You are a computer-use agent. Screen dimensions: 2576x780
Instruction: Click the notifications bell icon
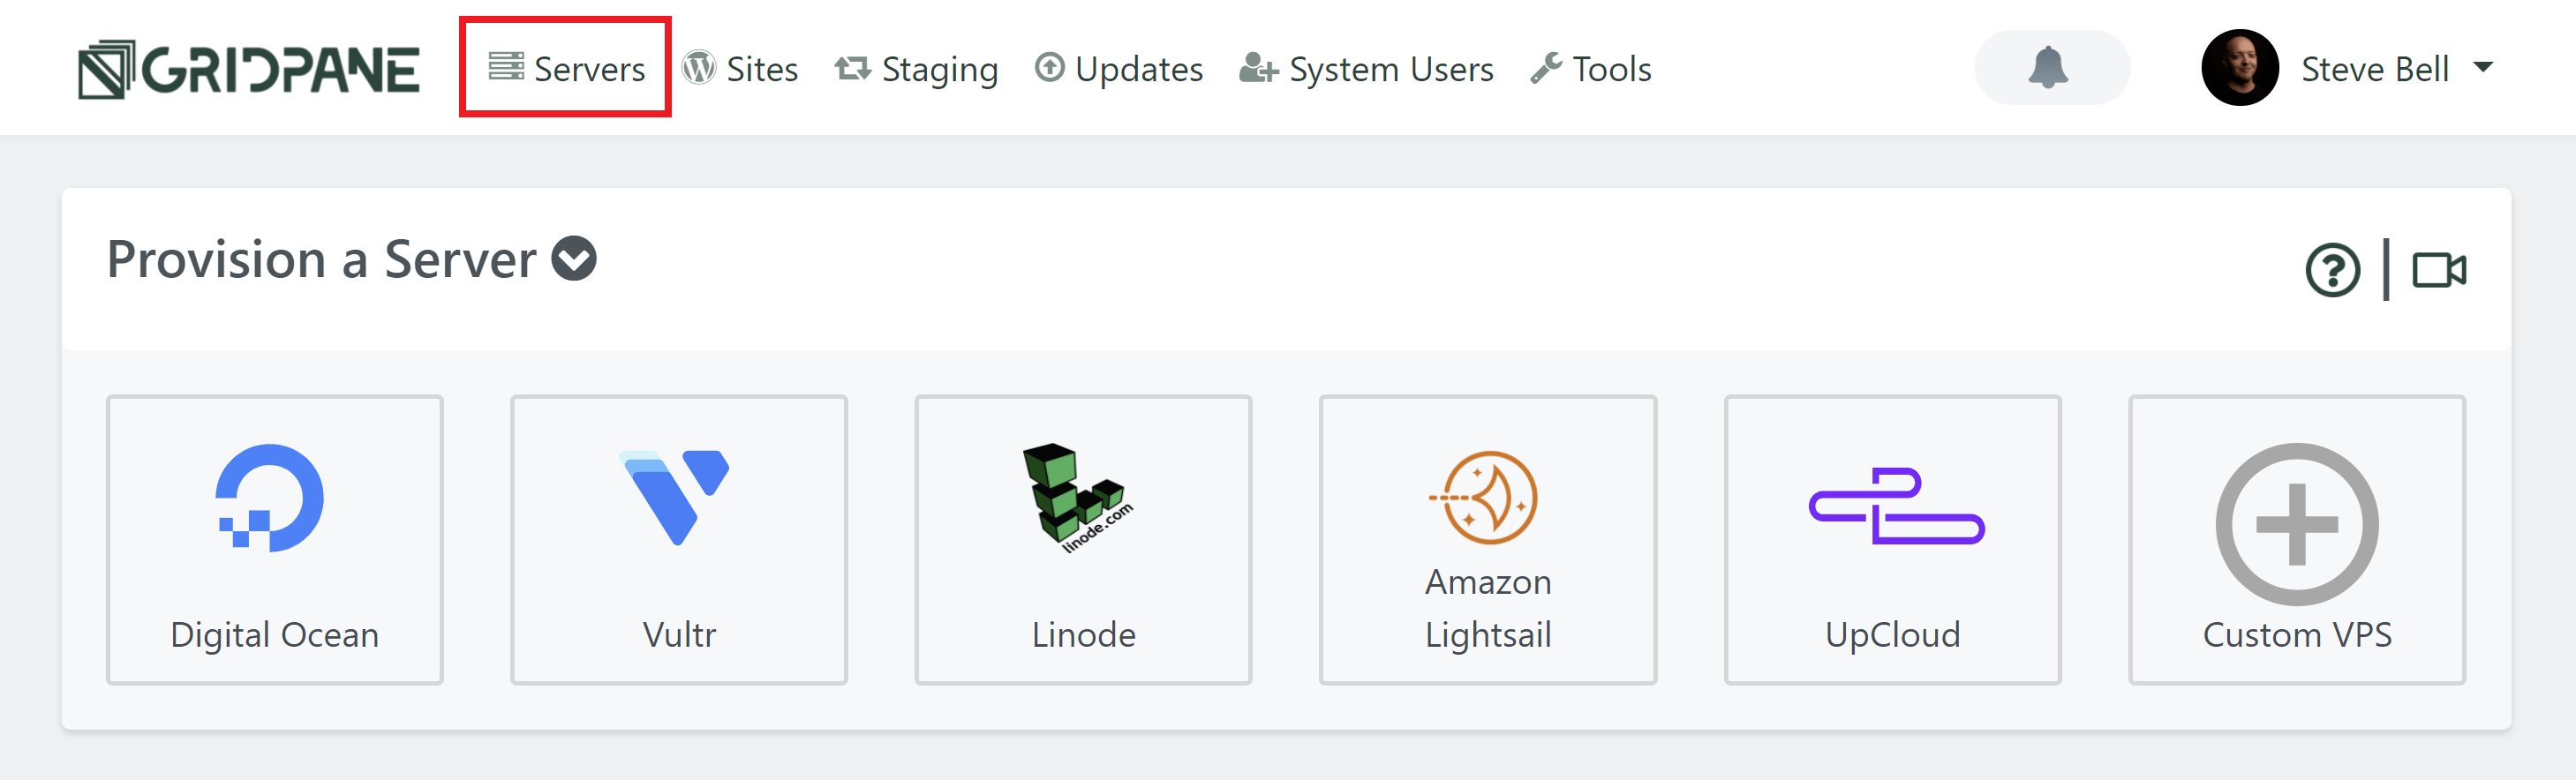tap(2050, 67)
